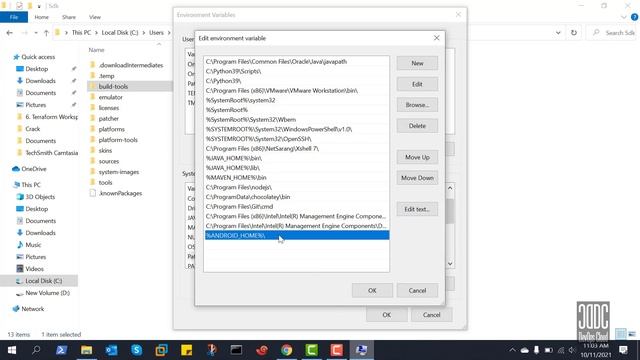Select the %JAVA_HOME%\bin\ entry
The height and width of the screenshot is (360, 640).
(297, 158)
